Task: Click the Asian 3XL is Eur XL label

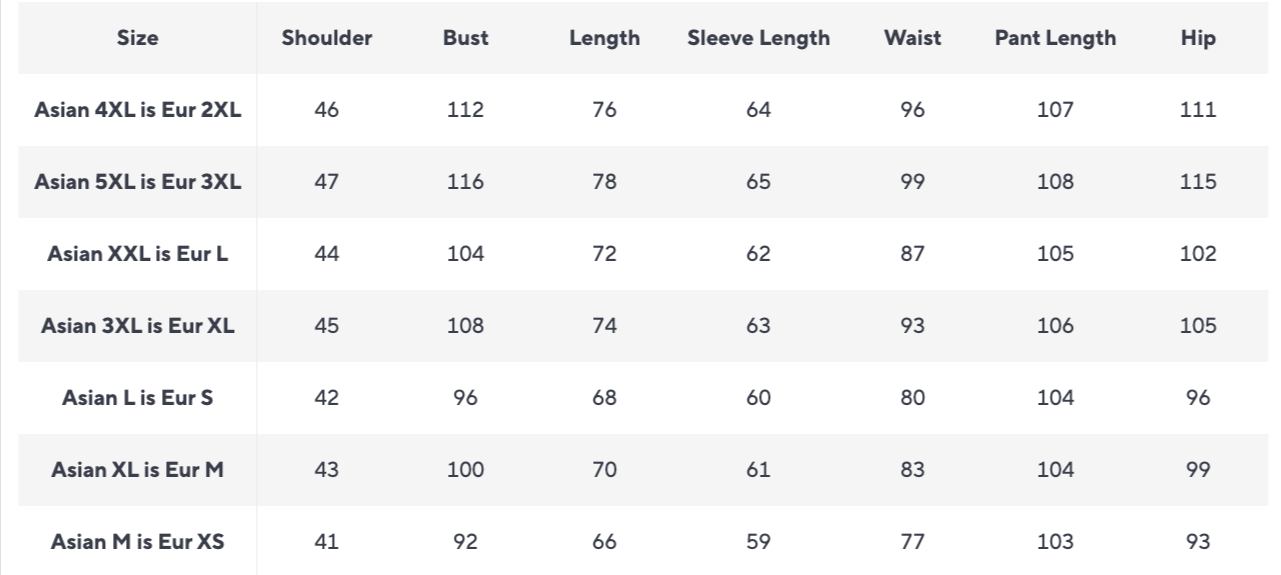Action: 138,326
